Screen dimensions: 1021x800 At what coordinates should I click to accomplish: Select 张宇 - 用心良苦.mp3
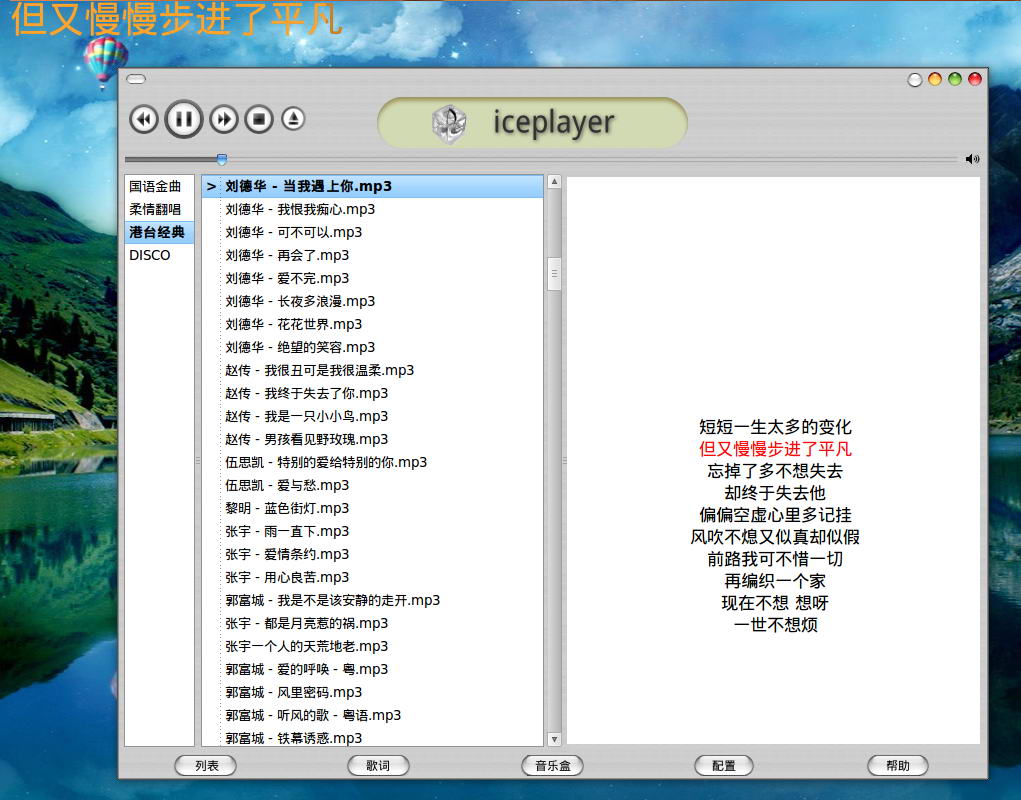tap(372, 577)
